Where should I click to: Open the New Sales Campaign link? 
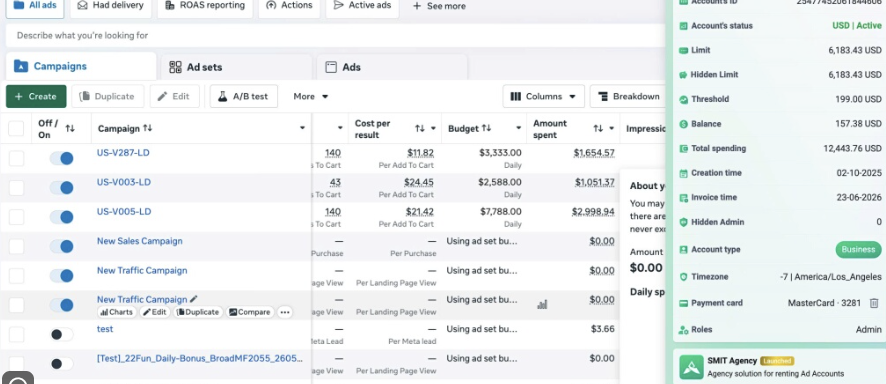140,241
